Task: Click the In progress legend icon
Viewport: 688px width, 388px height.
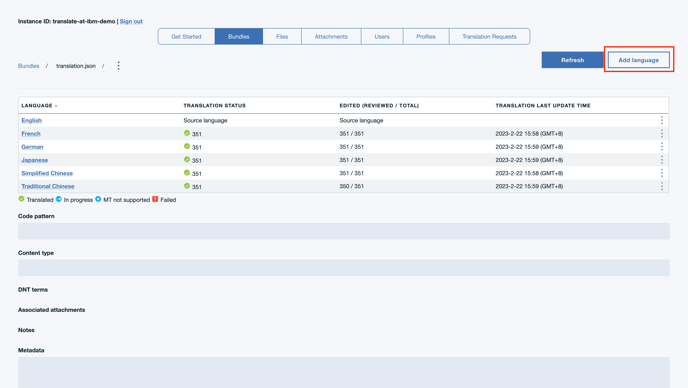Action: pyautogui.click(x=59, y=199)
